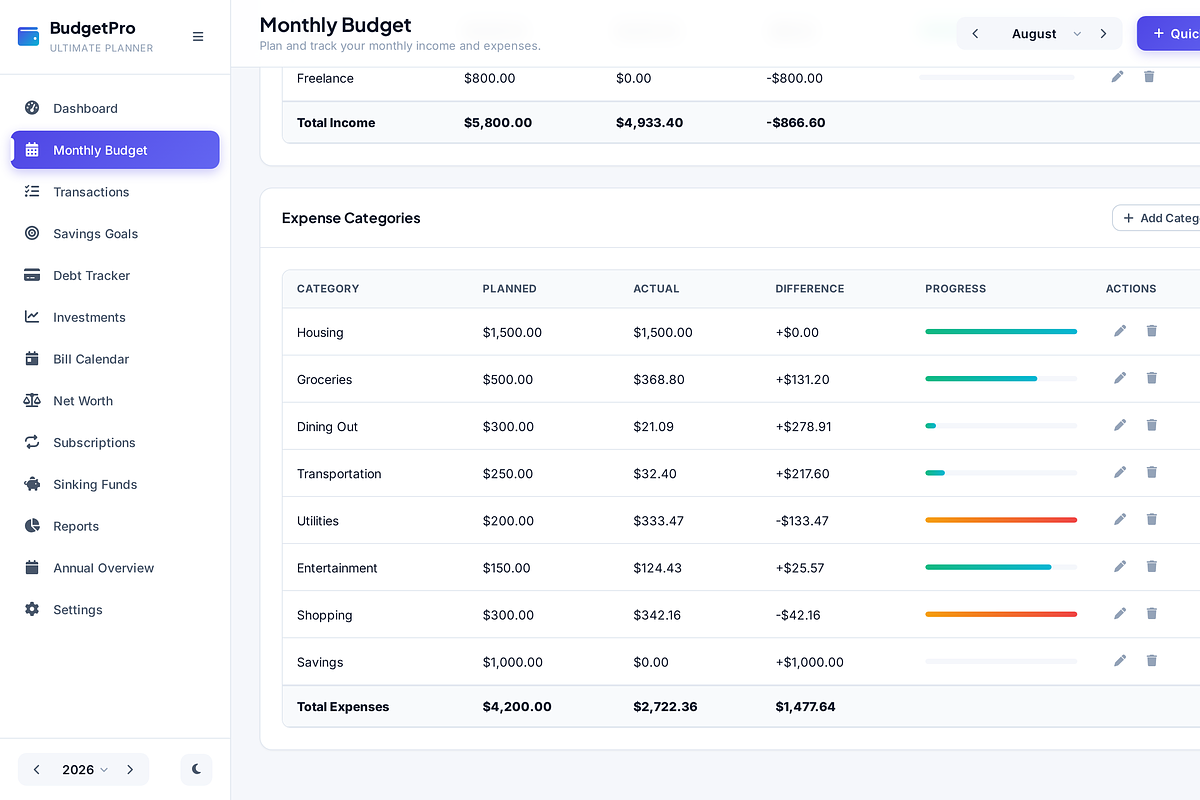Edit the Transportation category
The width and height of the screenshot is (1200, 800).
click(1120, 472)
